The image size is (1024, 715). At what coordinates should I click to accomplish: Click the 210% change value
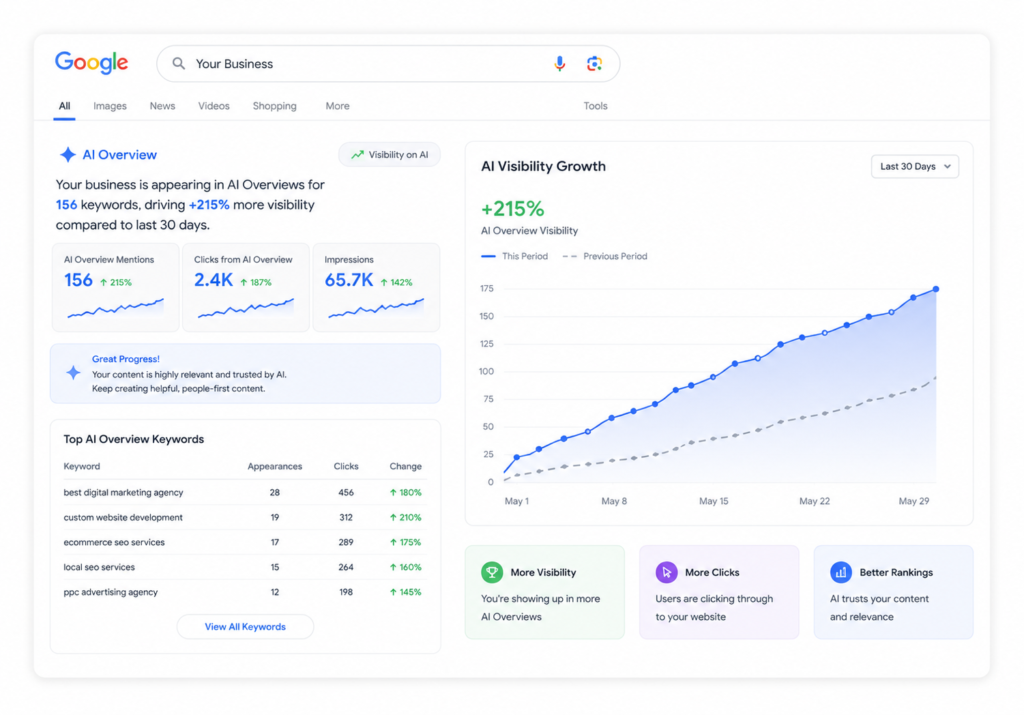click(405, 517)
